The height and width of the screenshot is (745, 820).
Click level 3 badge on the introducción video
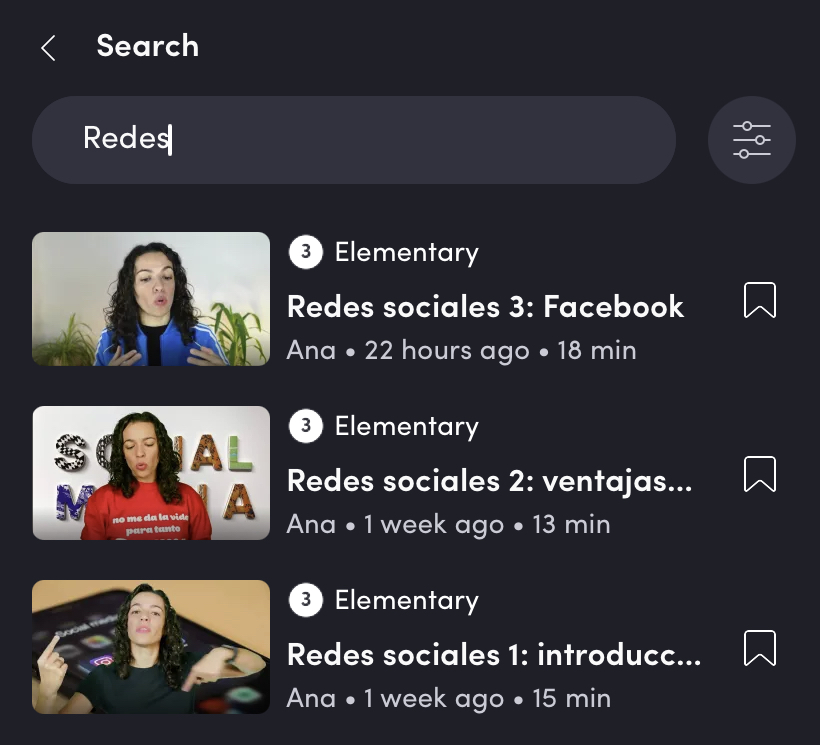click(305, 600)
